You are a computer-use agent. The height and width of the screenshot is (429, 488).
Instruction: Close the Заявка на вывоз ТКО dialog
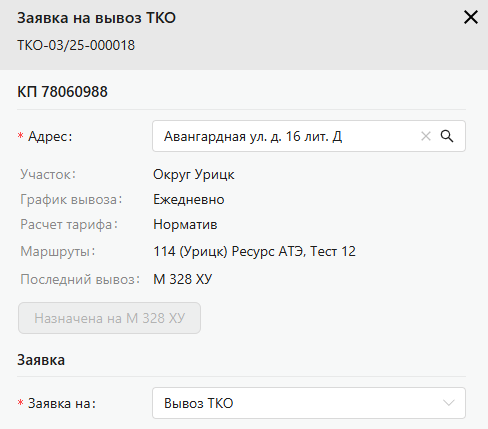pos(471,17)
